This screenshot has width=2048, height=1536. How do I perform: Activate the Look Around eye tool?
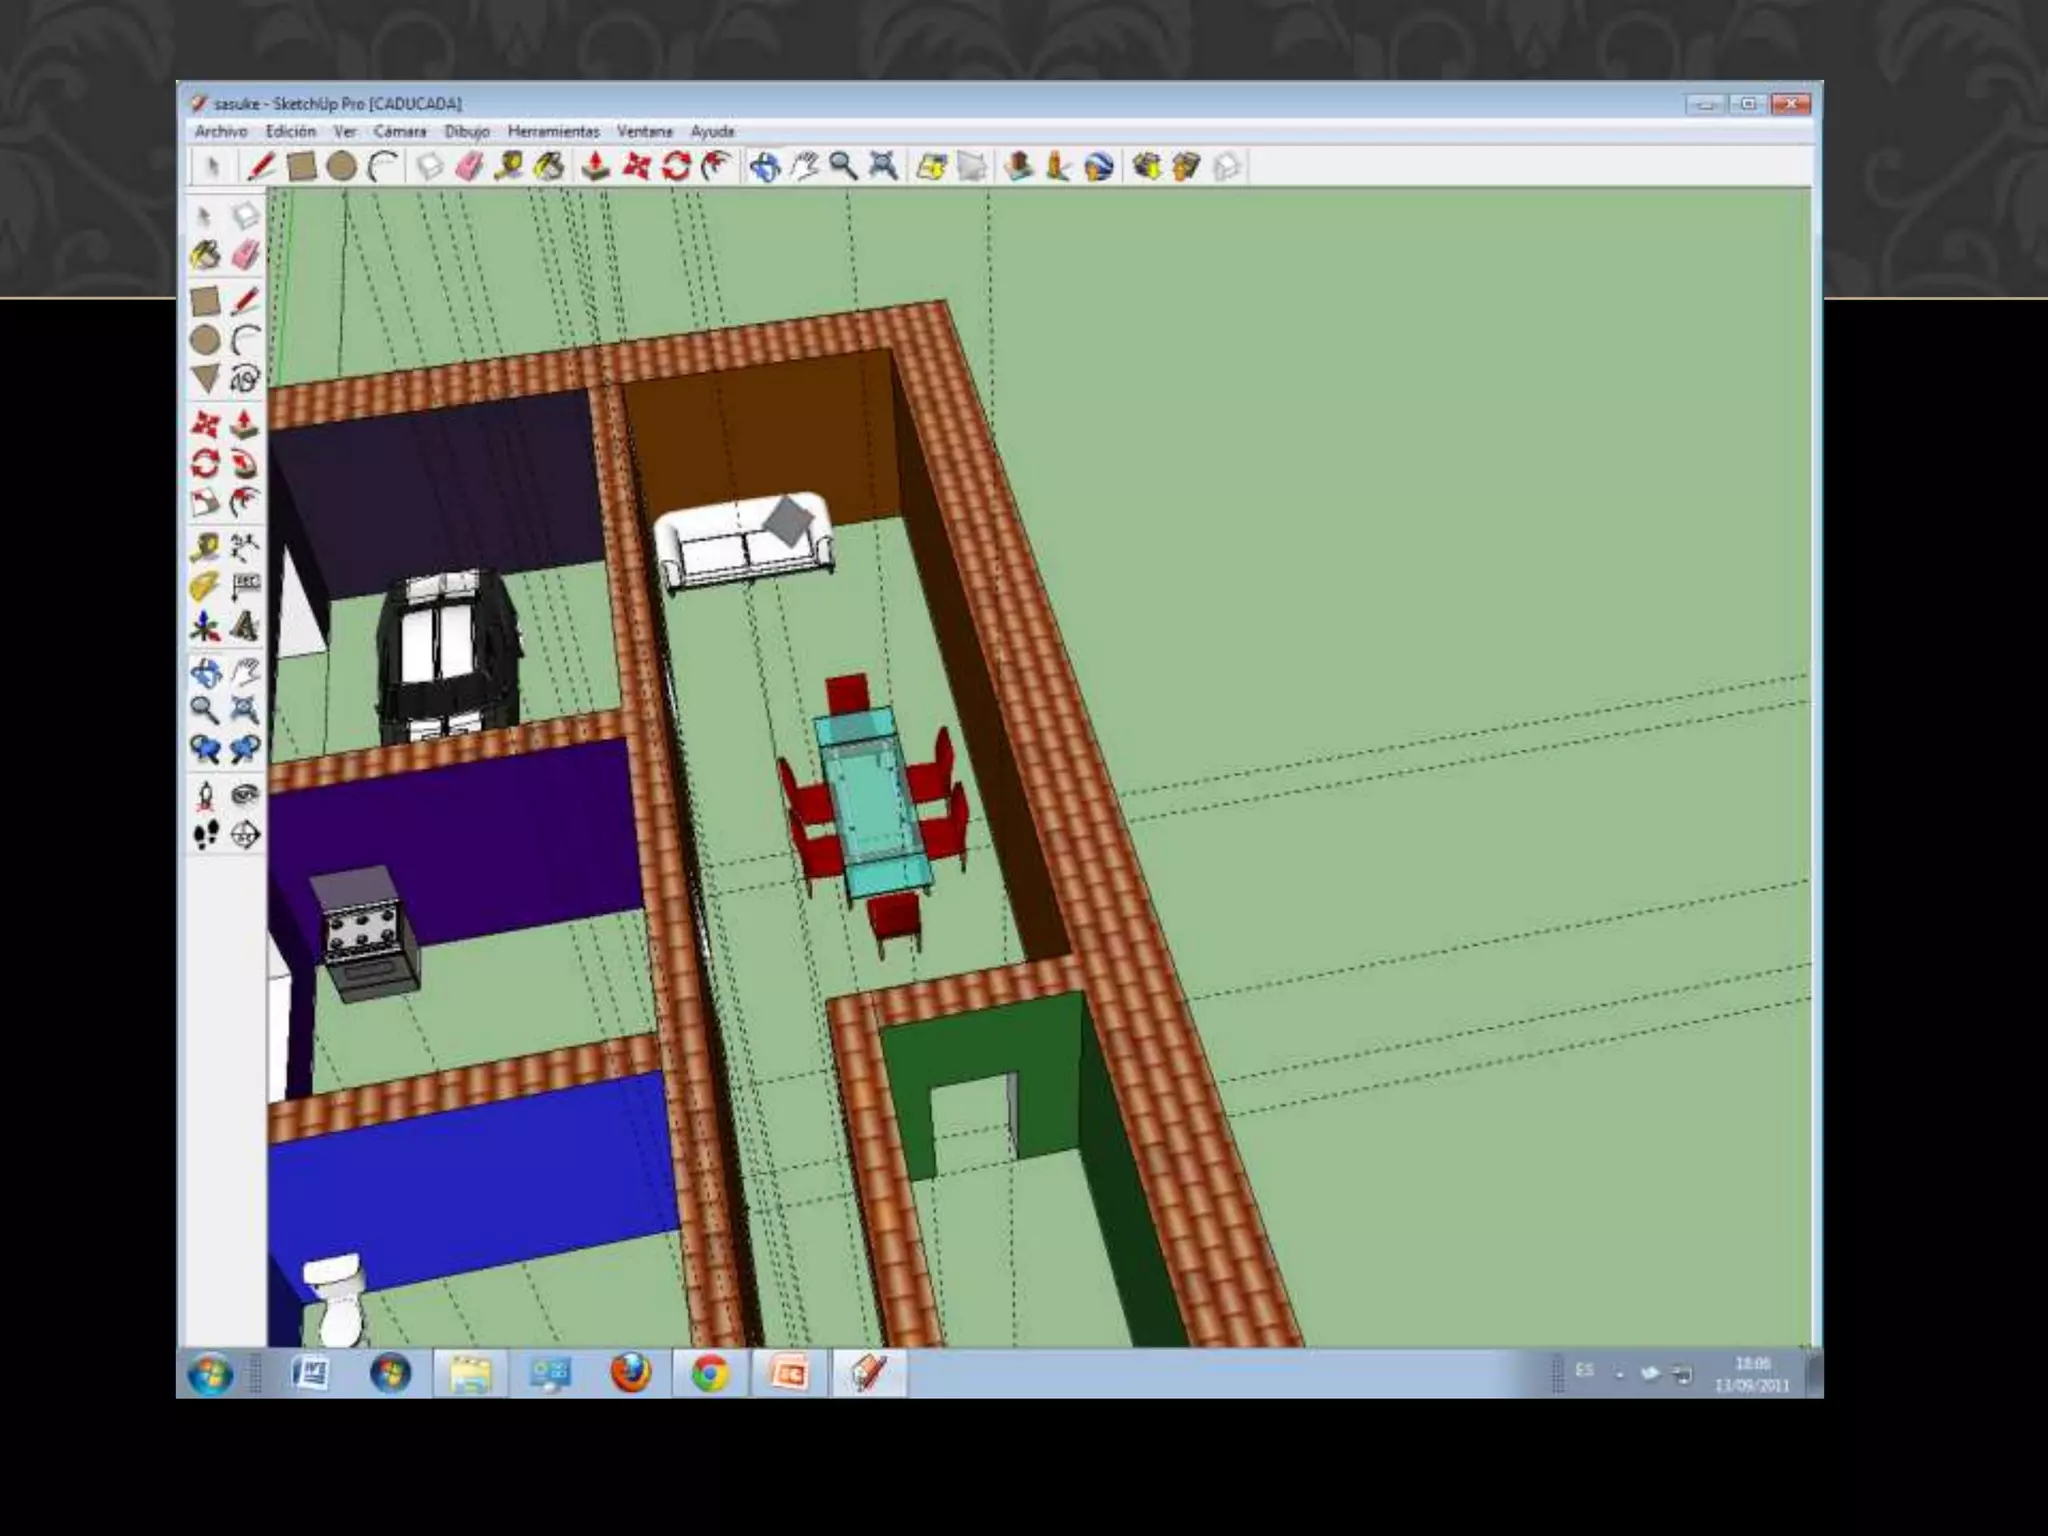pyautogui.click(x=245, y=796)
